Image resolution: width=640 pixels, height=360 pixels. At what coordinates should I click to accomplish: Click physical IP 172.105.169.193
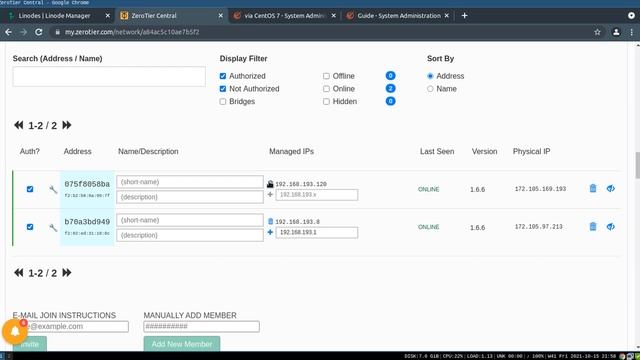click(x=540, y=189)
